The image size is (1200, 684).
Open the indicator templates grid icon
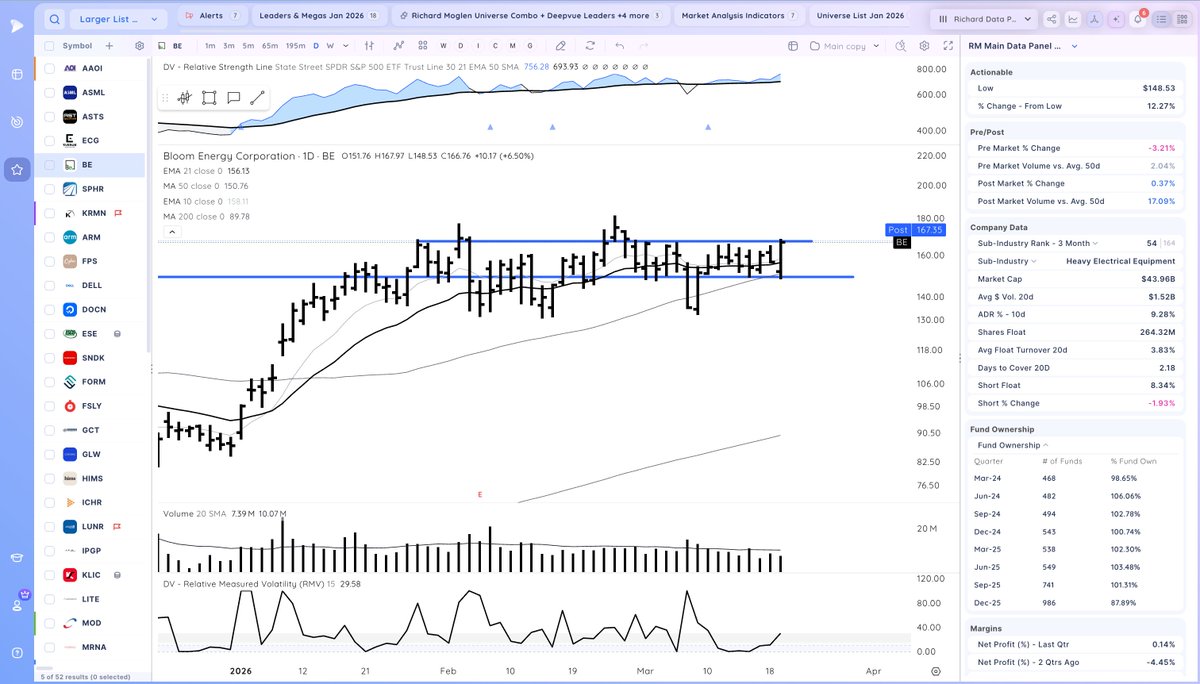[423, 46]
